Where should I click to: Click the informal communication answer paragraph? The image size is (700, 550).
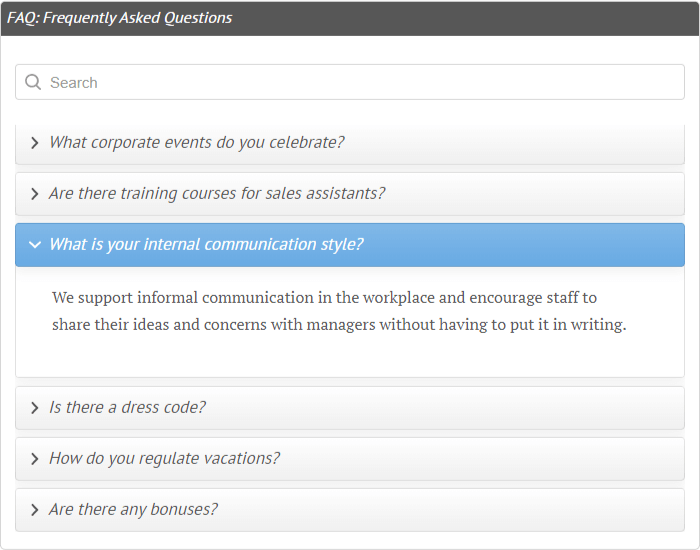(339, 311)
